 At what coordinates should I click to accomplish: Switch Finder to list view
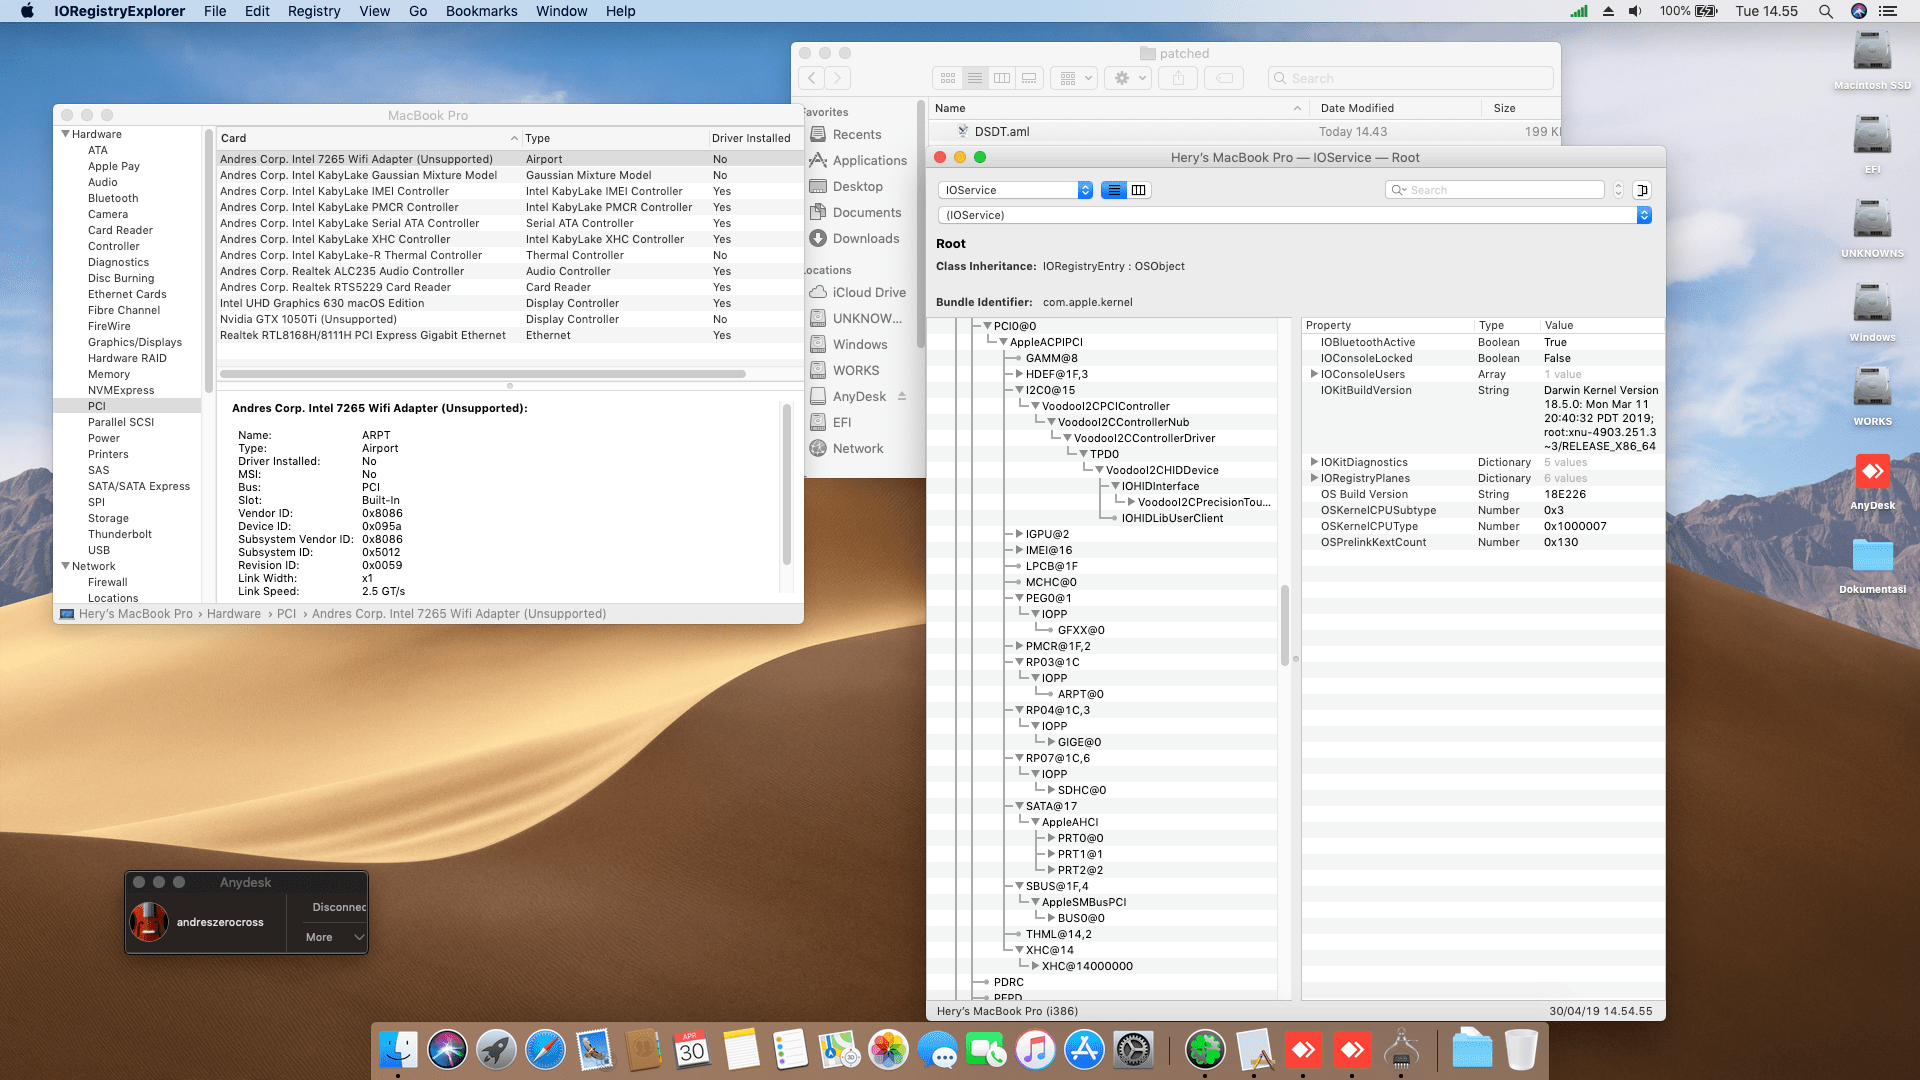pos(975,78)
